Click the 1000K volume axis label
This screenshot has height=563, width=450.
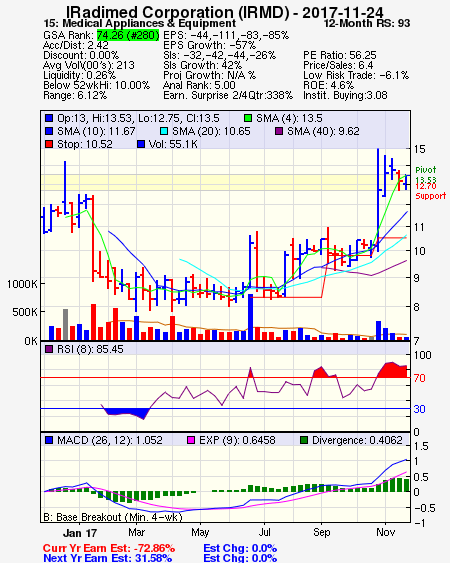[x=22, y=284]
